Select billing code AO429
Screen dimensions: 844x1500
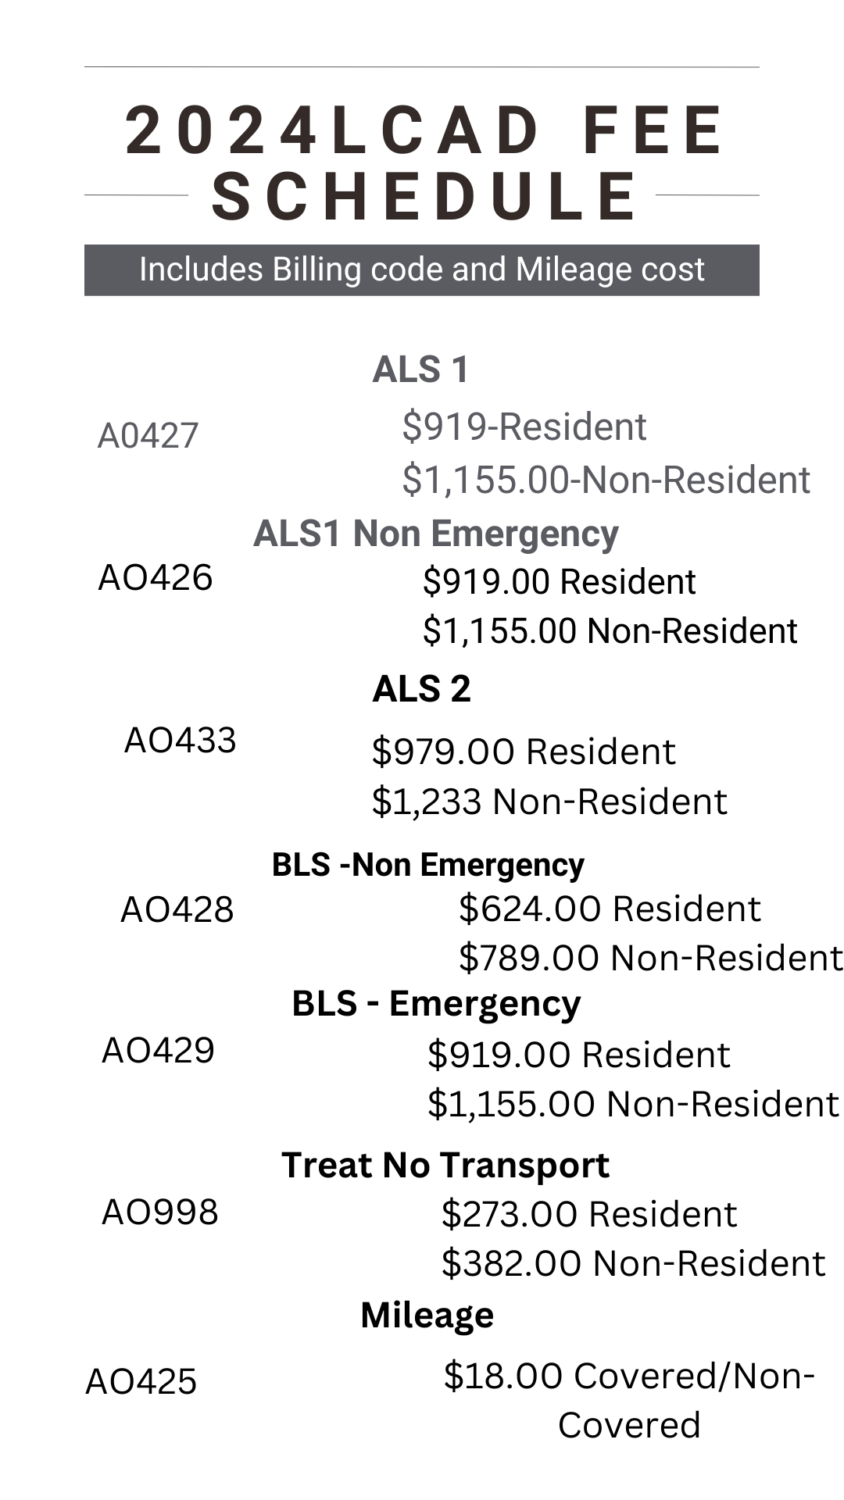[x=158, y=1050]
